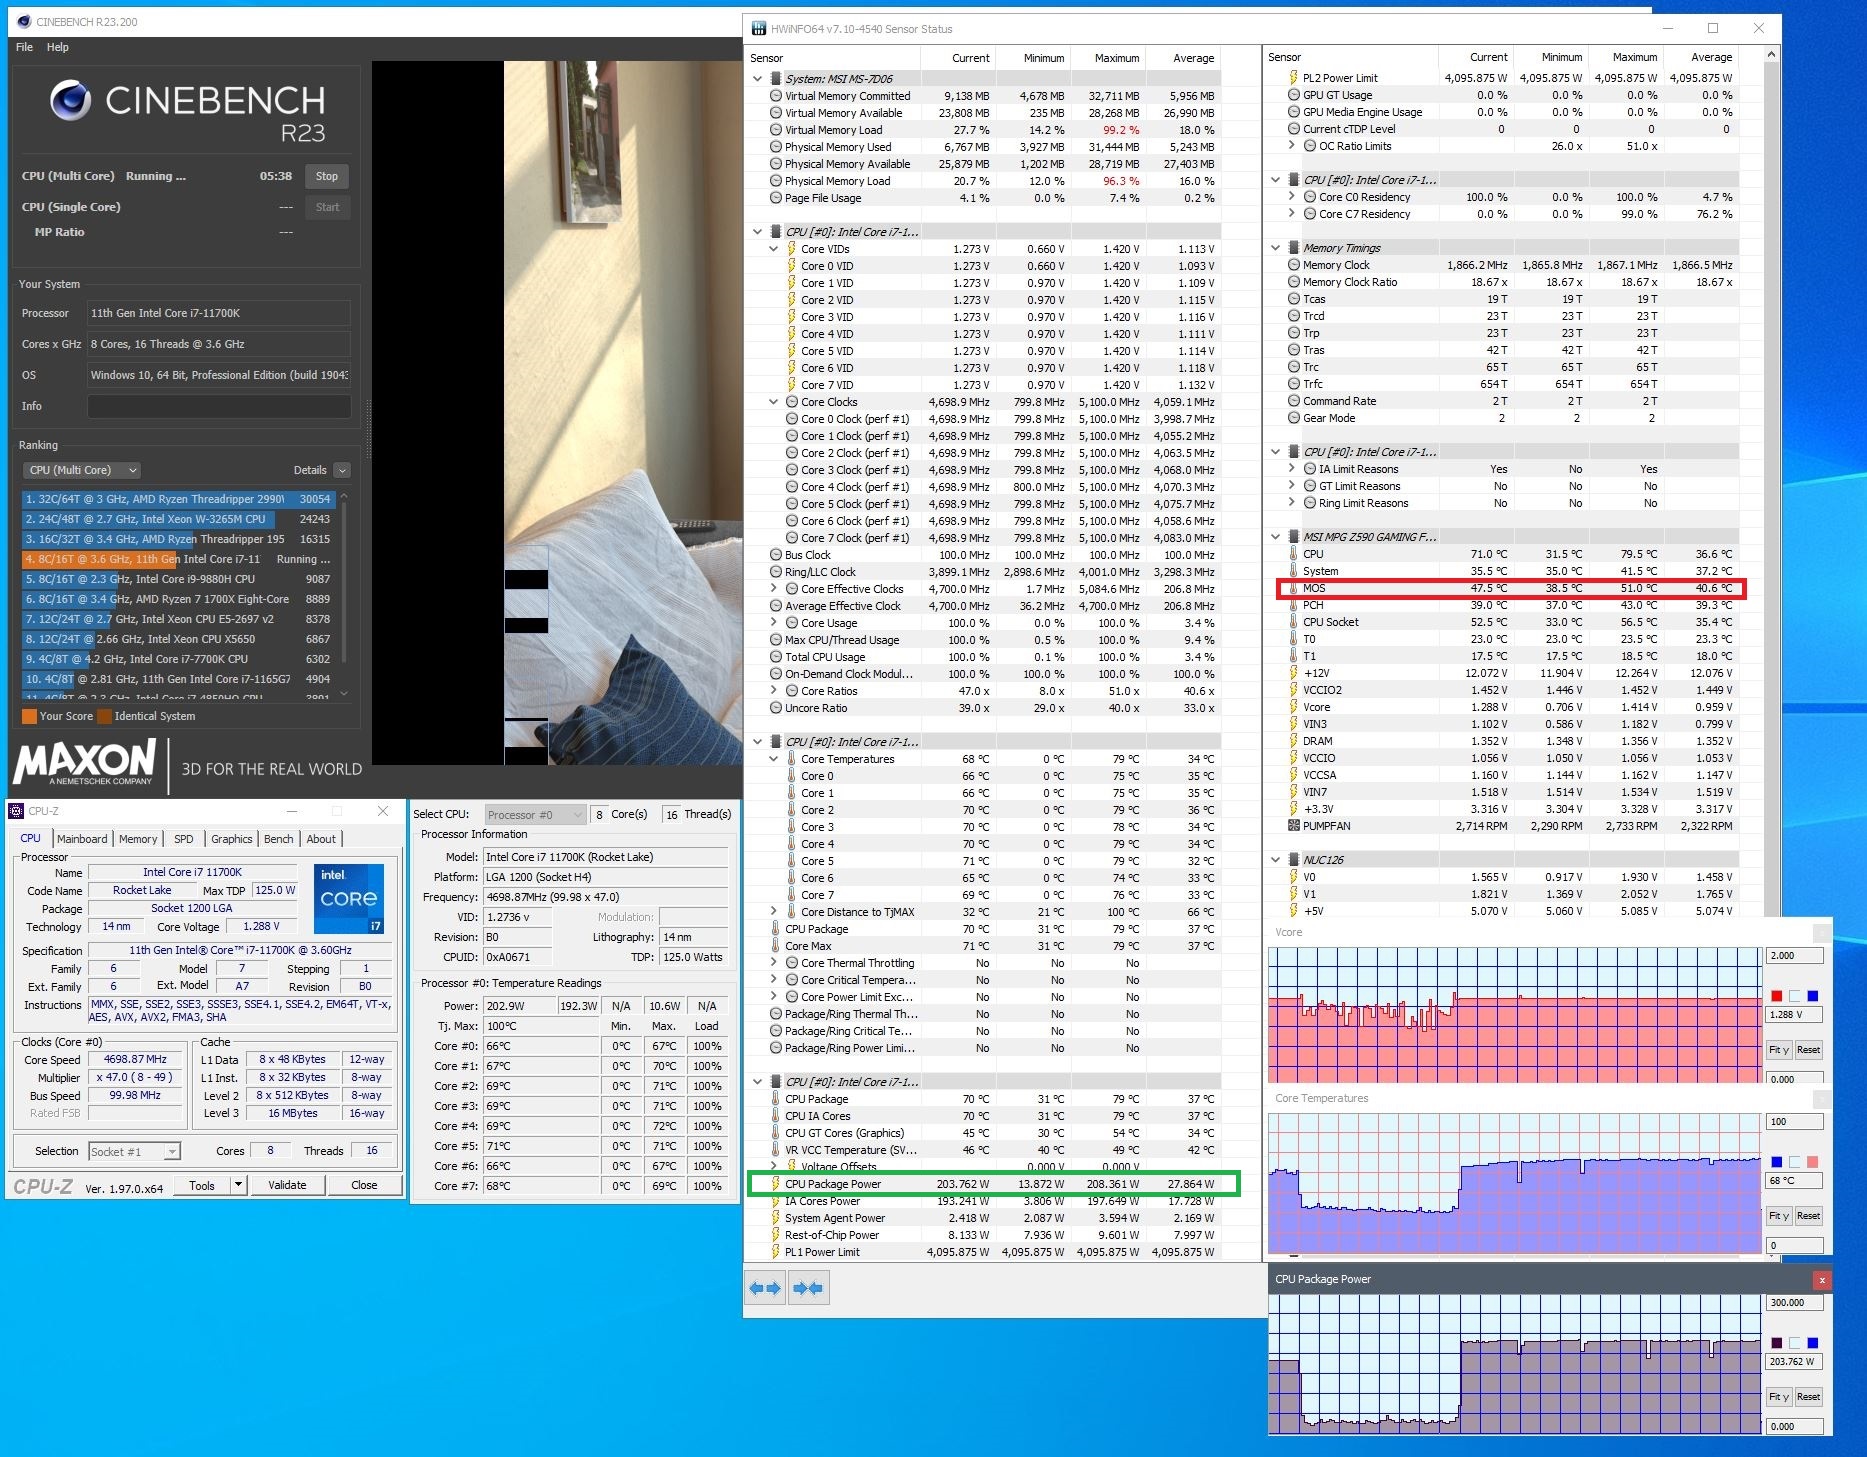Expand the IA Limit Reasons node
Image resolution: width=1867 pixels, height=1457 pixels.
coord(1291,469)
